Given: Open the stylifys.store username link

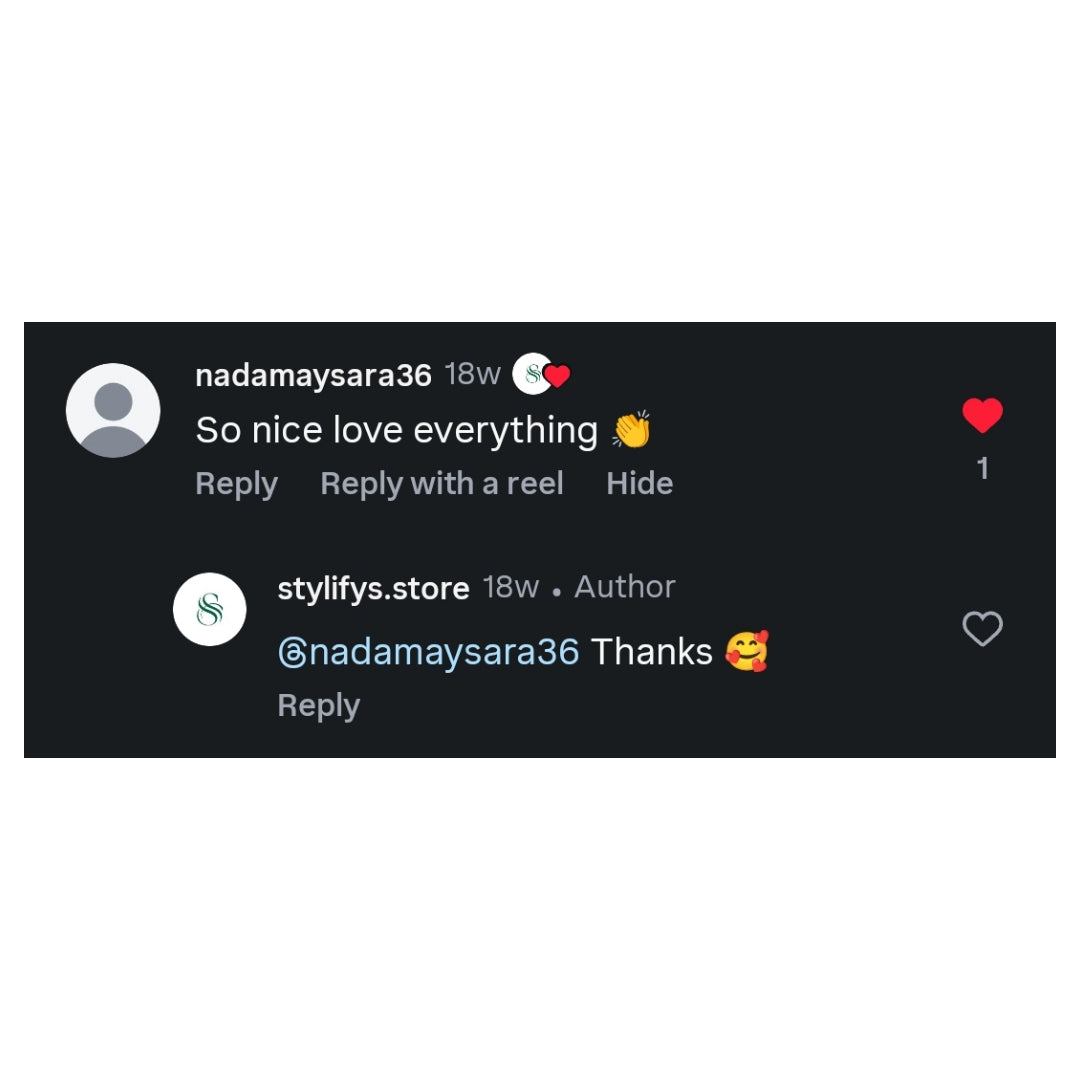Looking at the screenshot, I should pyautogui.click(x=373, y=589).
